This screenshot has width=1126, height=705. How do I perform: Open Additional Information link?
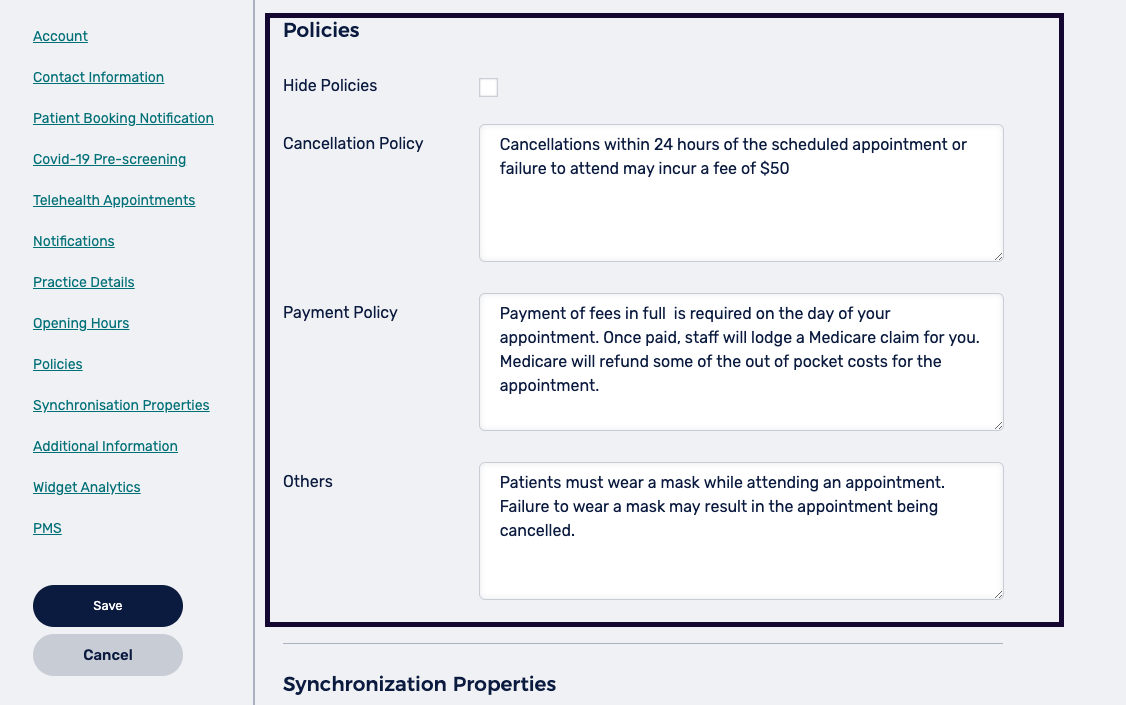tap(105, 446)
